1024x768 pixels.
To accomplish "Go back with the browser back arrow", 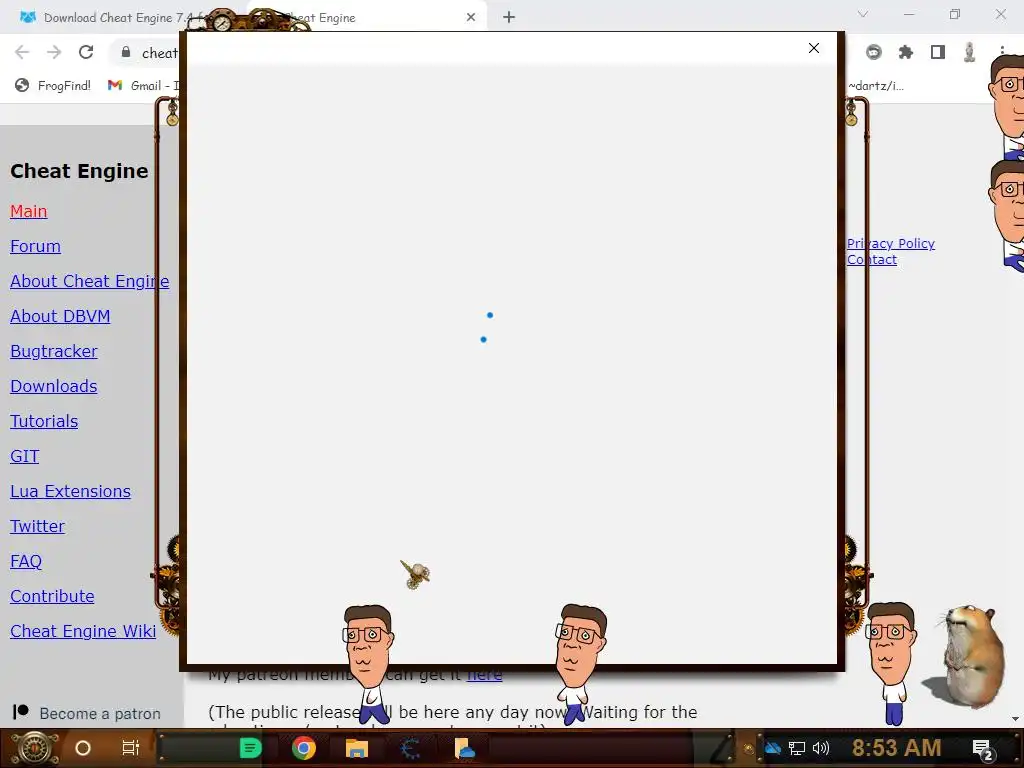I will pos(22,52).
